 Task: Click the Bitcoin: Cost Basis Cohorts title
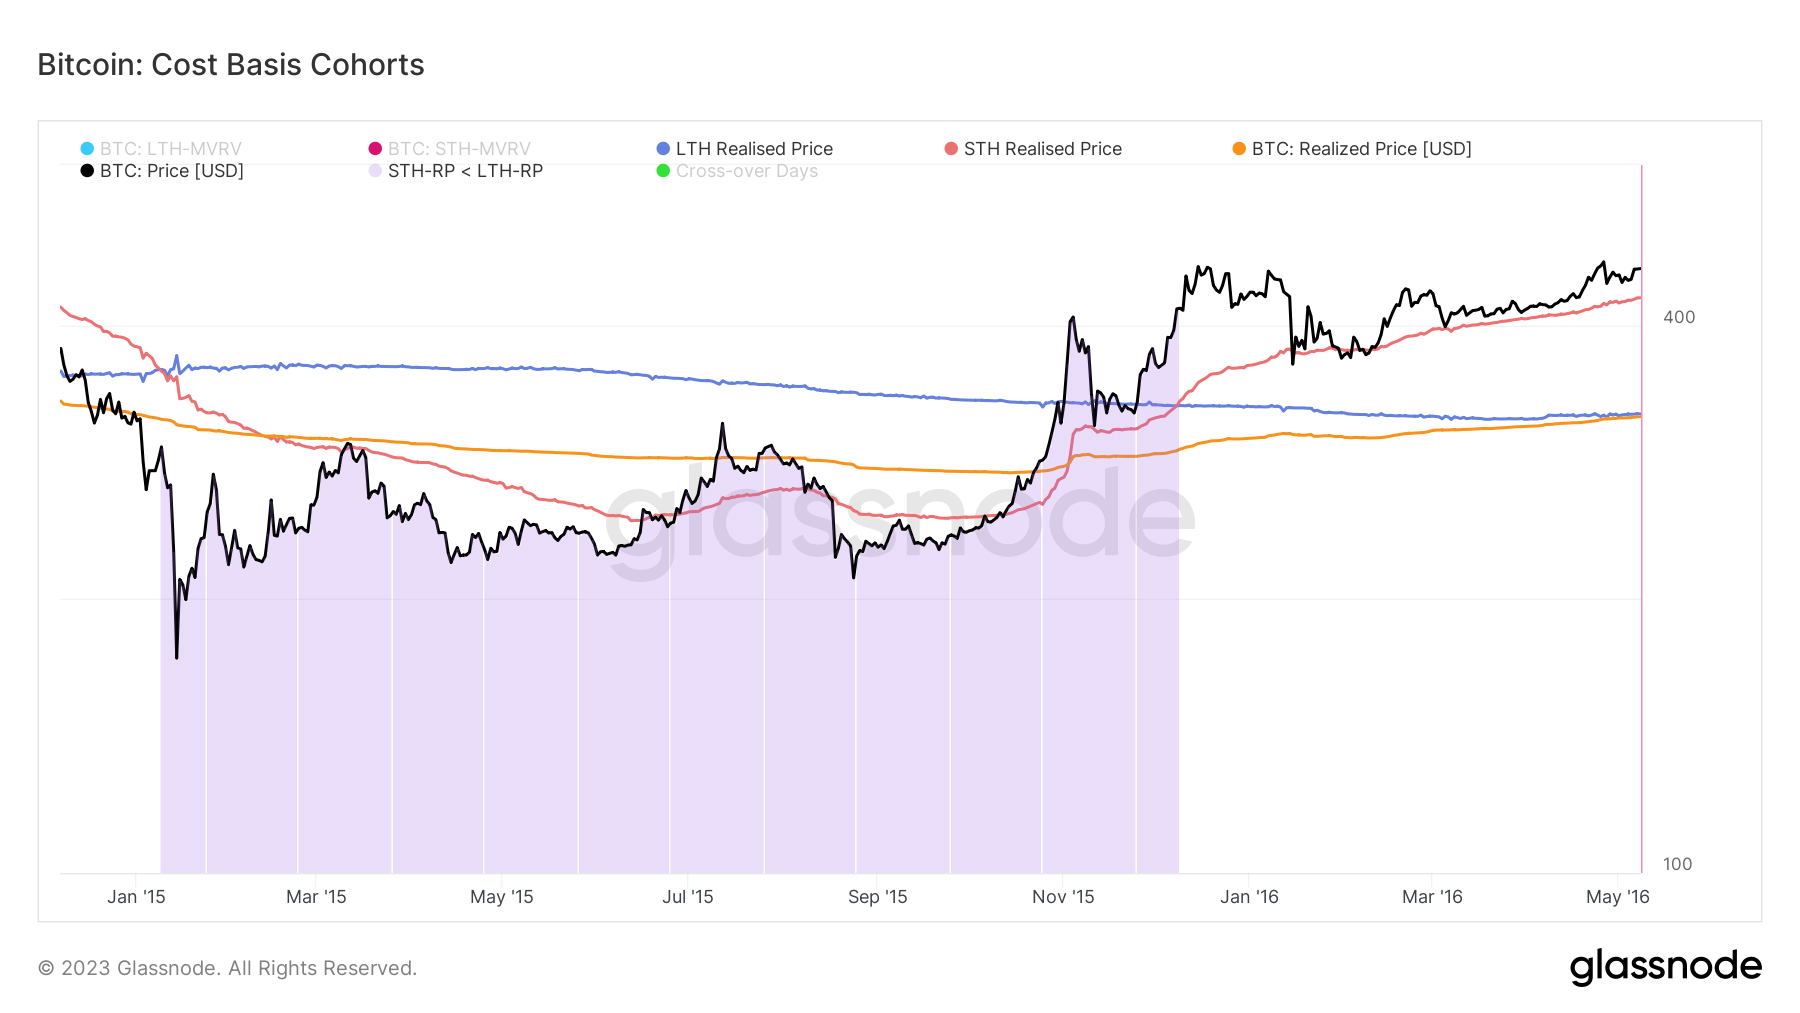(231, 65)
